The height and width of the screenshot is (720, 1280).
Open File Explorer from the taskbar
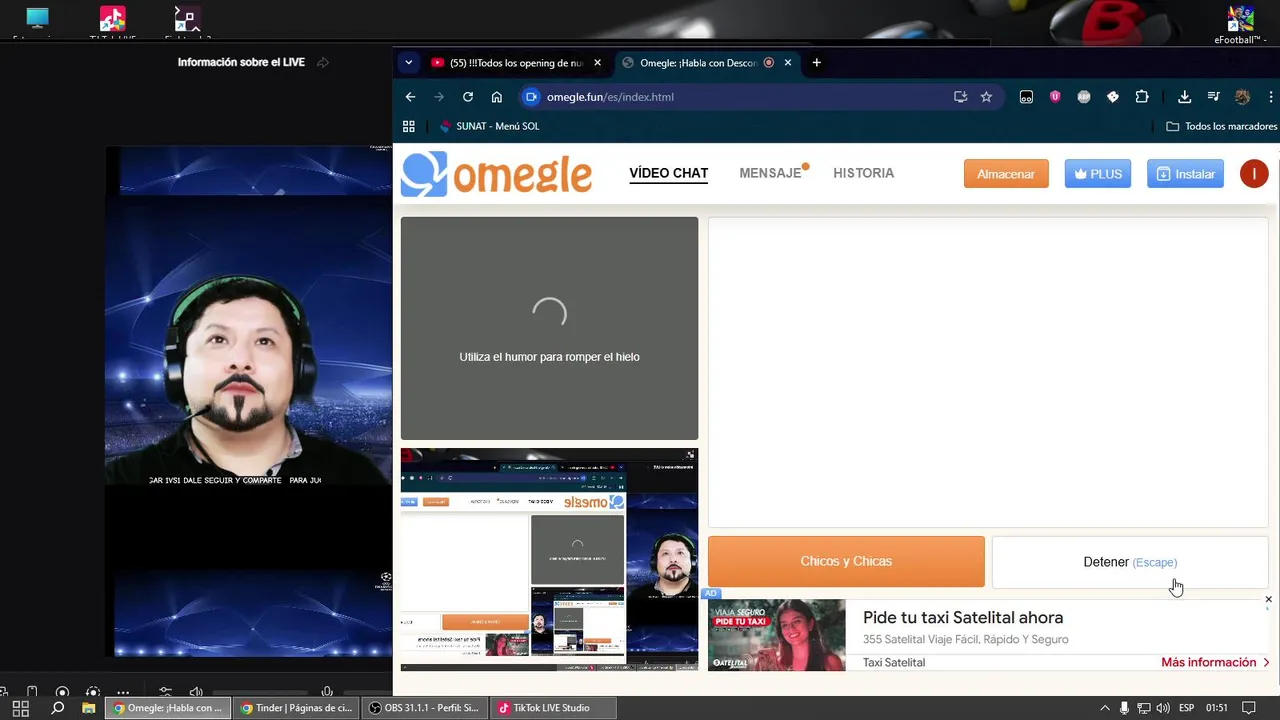tap(88, 708)
